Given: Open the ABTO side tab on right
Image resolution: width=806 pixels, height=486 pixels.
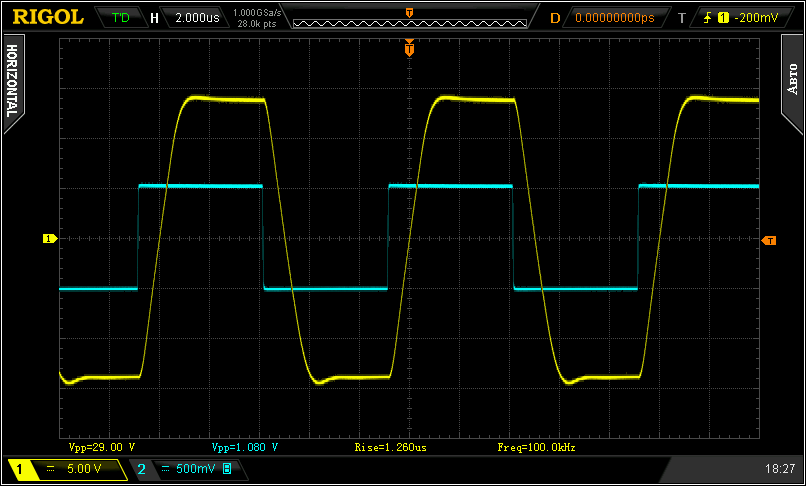Looking at the screenshot, I should tap(792, 84).
